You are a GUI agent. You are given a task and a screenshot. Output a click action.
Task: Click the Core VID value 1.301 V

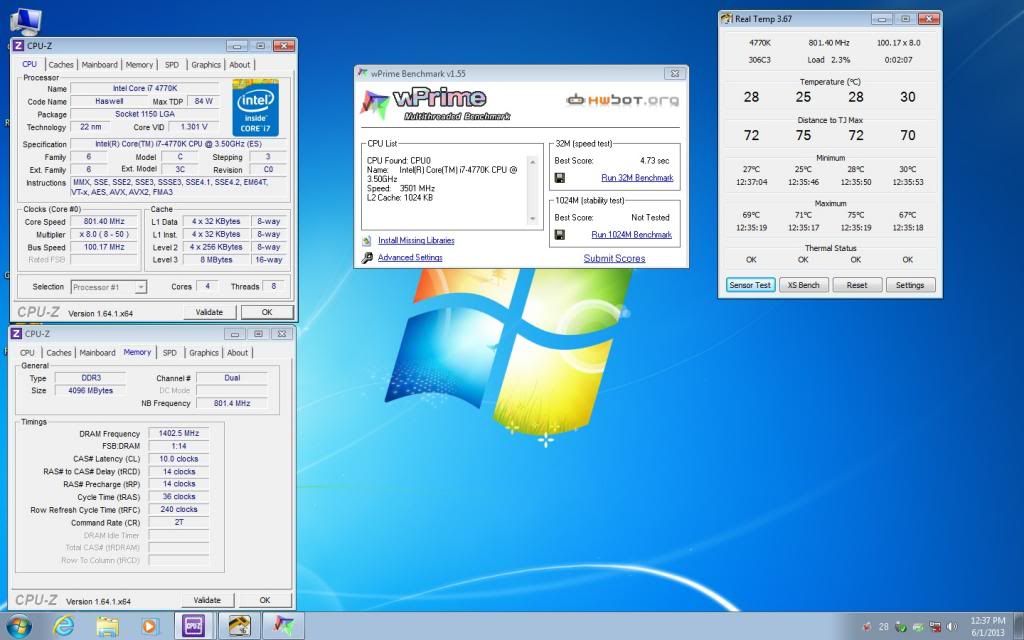point(193,127)
